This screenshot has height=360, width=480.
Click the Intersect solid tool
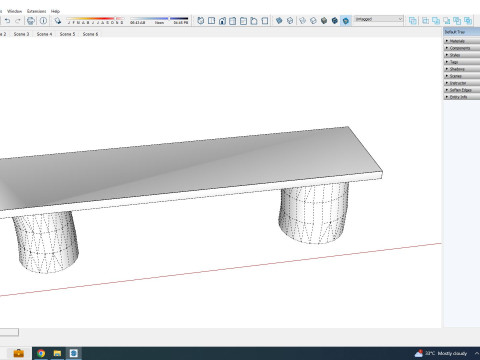click(426, 21)
